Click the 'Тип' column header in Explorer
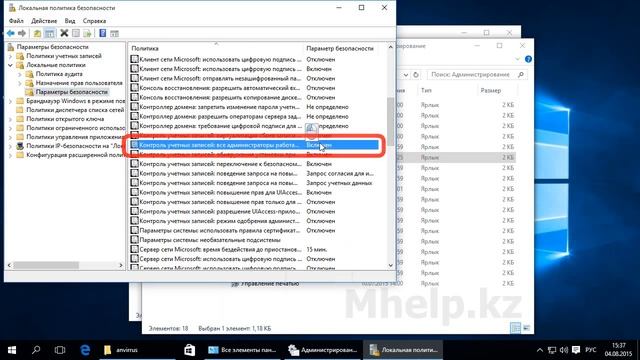The width and height of the screenshot is (640, 360). [426, 90]
